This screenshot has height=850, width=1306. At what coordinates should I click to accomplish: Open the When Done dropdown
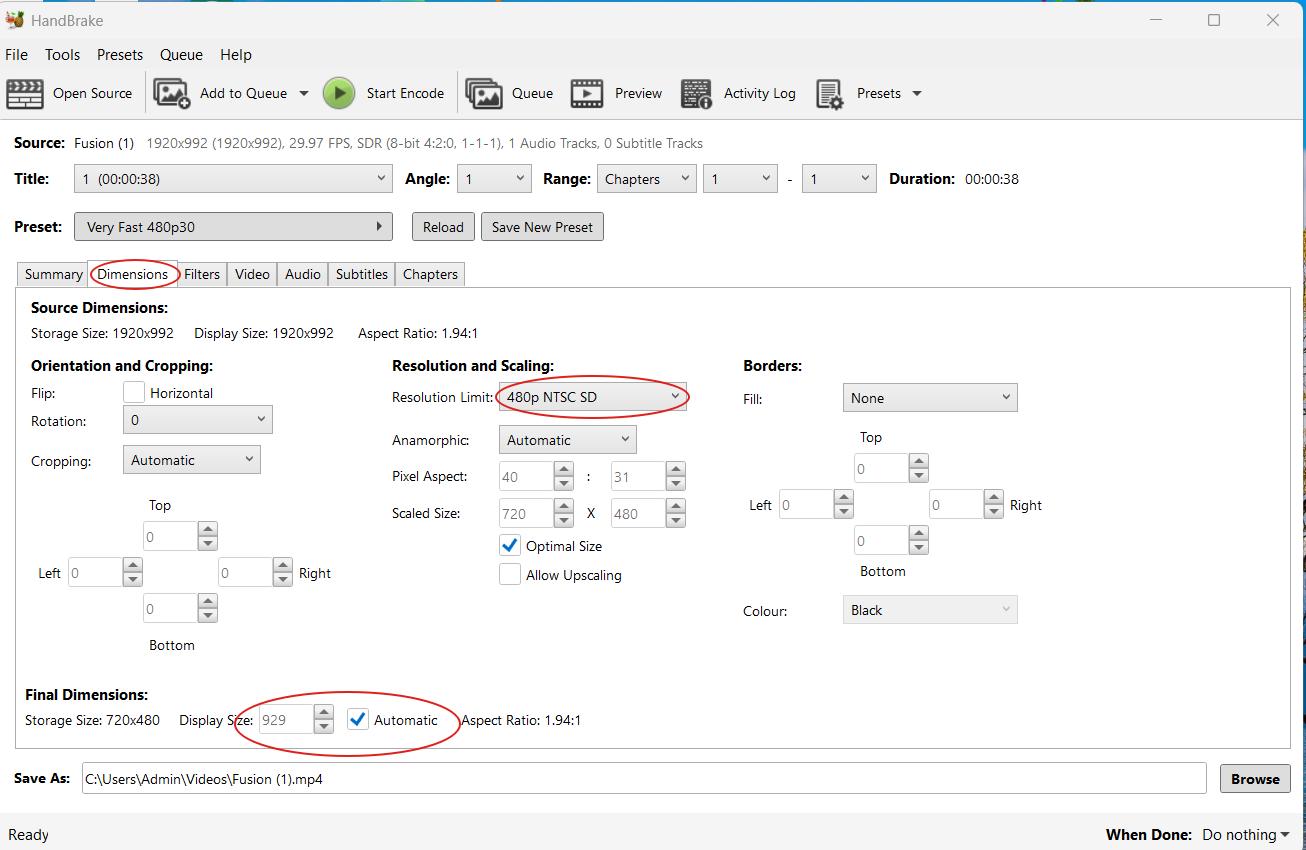(x=1246, y=834)
